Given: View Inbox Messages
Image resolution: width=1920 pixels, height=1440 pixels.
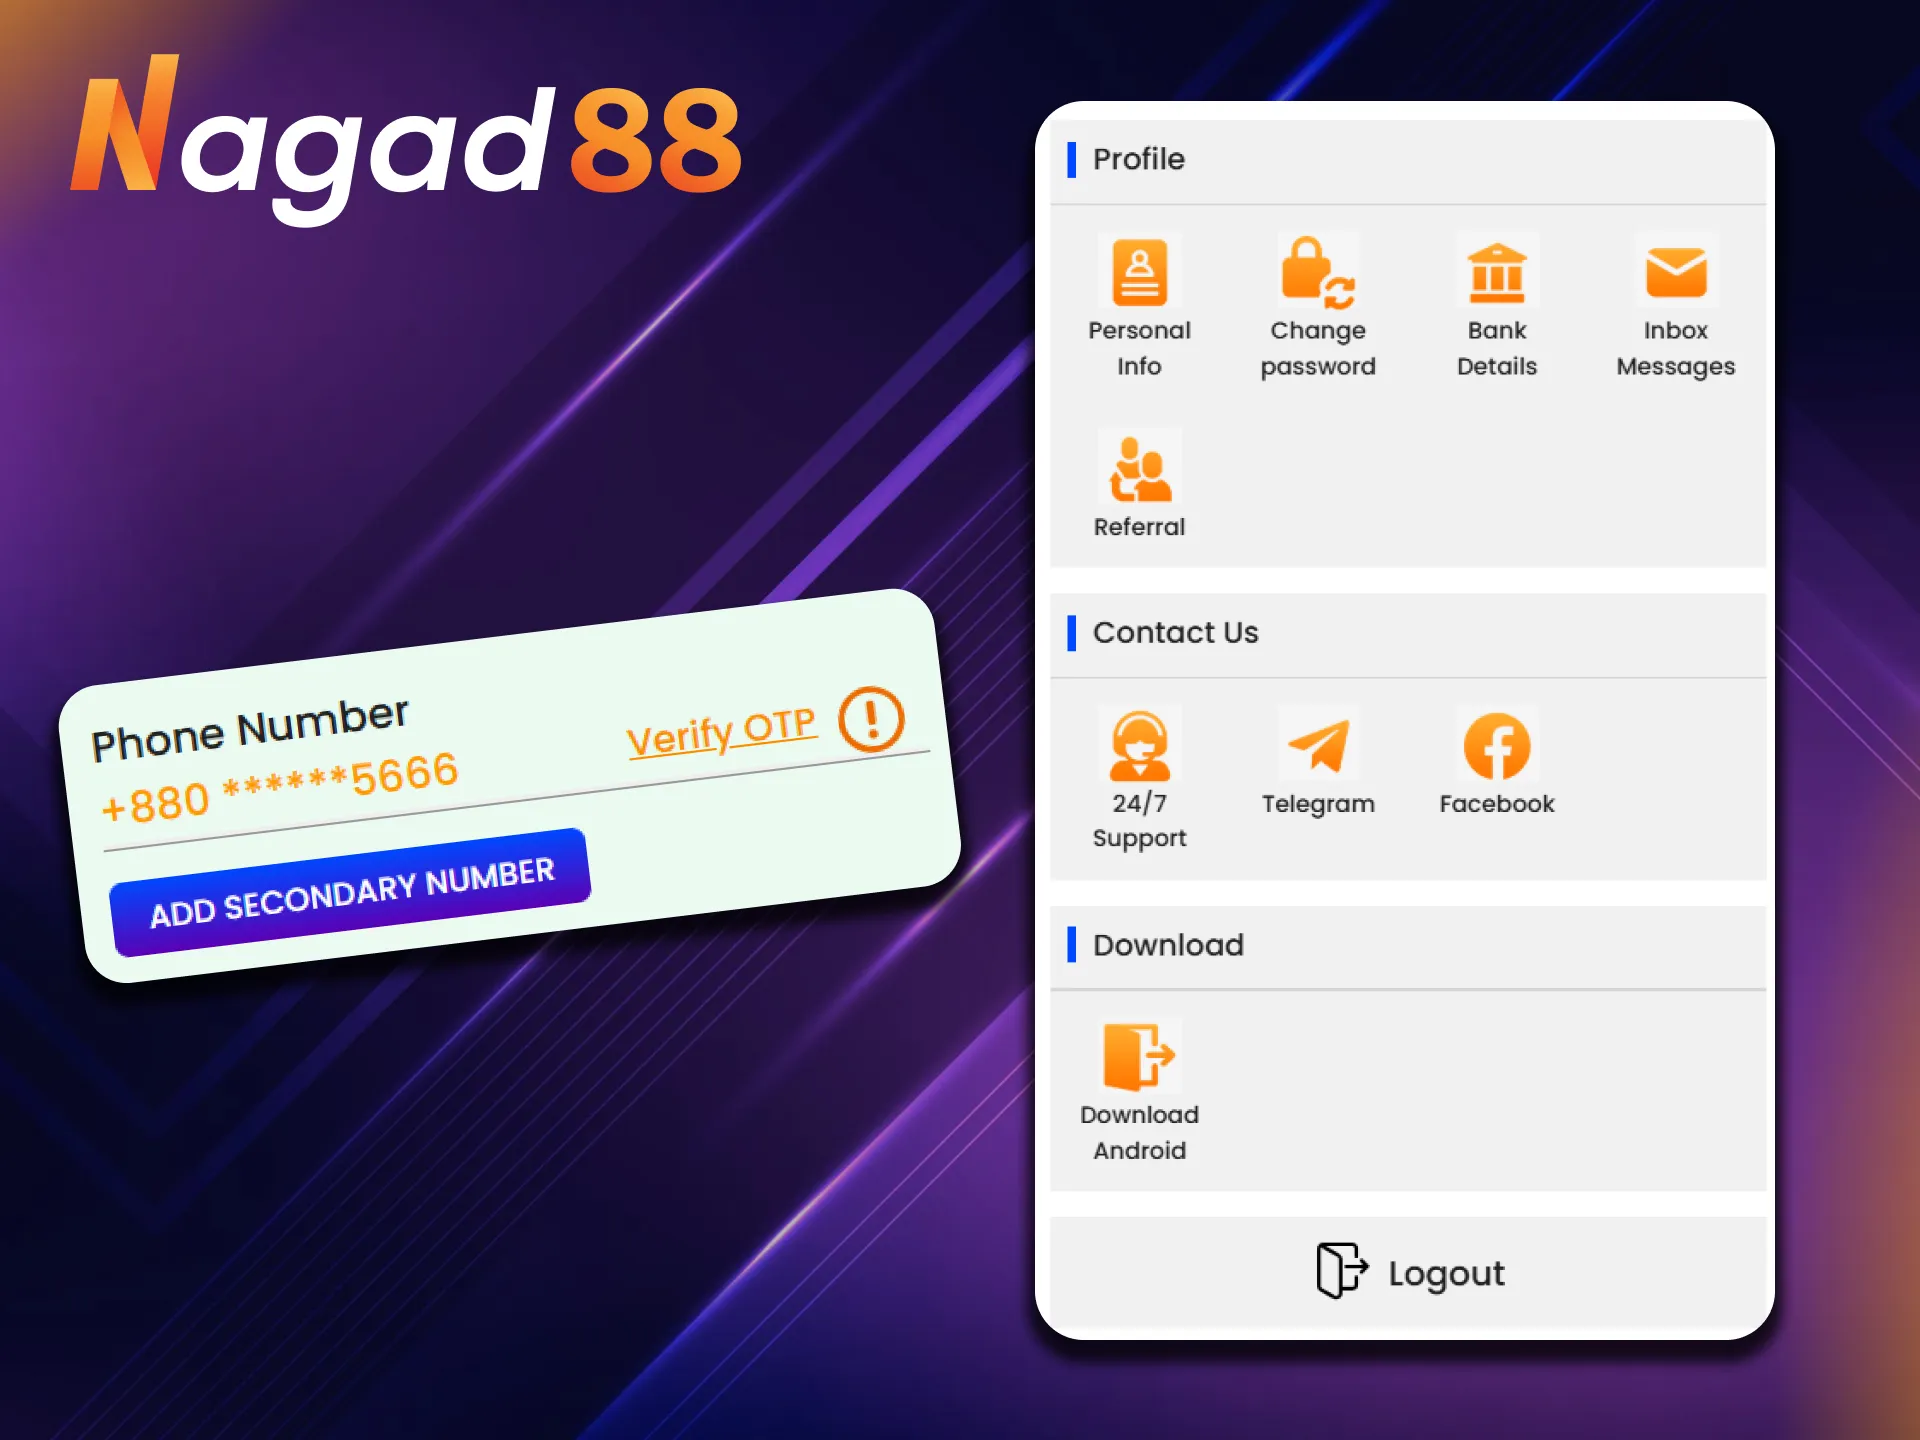Looking at the screenshot, I should coord(1677,304).
